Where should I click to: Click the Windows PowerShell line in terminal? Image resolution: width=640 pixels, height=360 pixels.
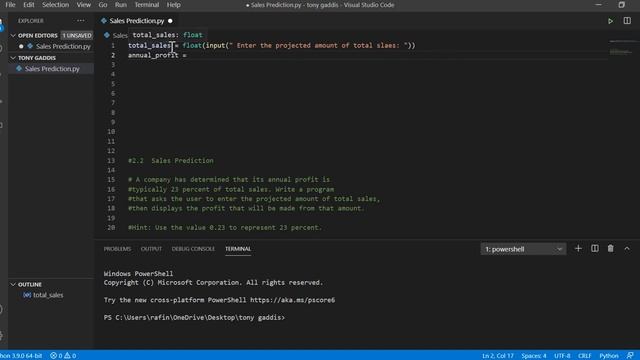[138, 273]
